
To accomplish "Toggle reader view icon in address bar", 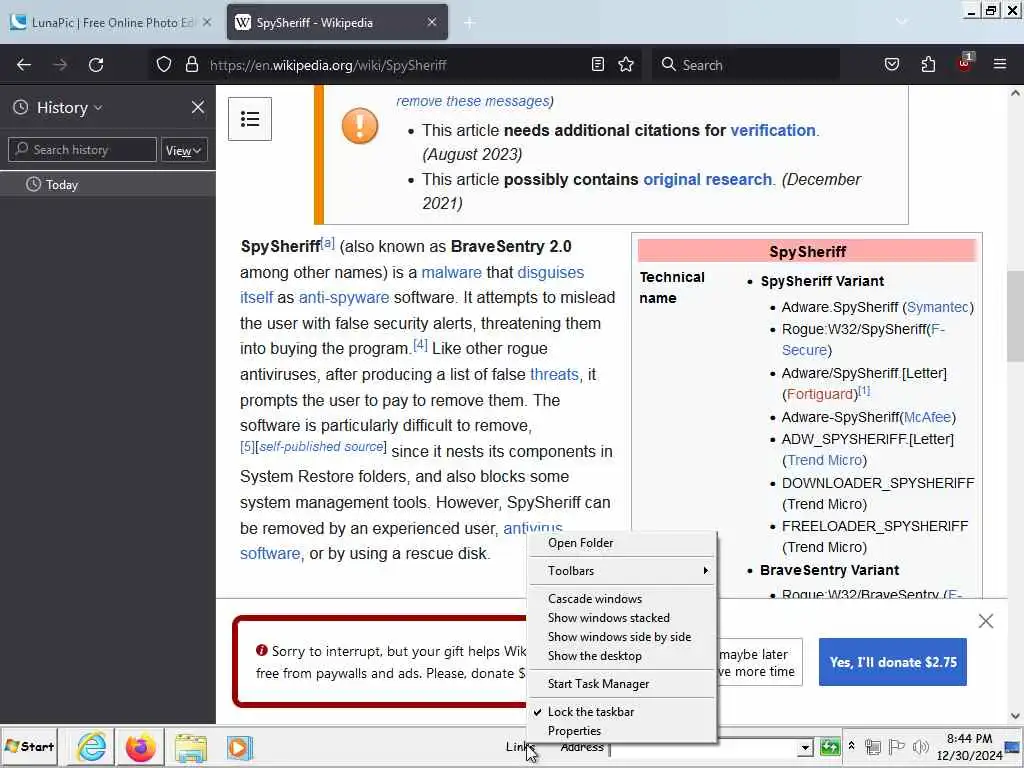I will (598, 65).
